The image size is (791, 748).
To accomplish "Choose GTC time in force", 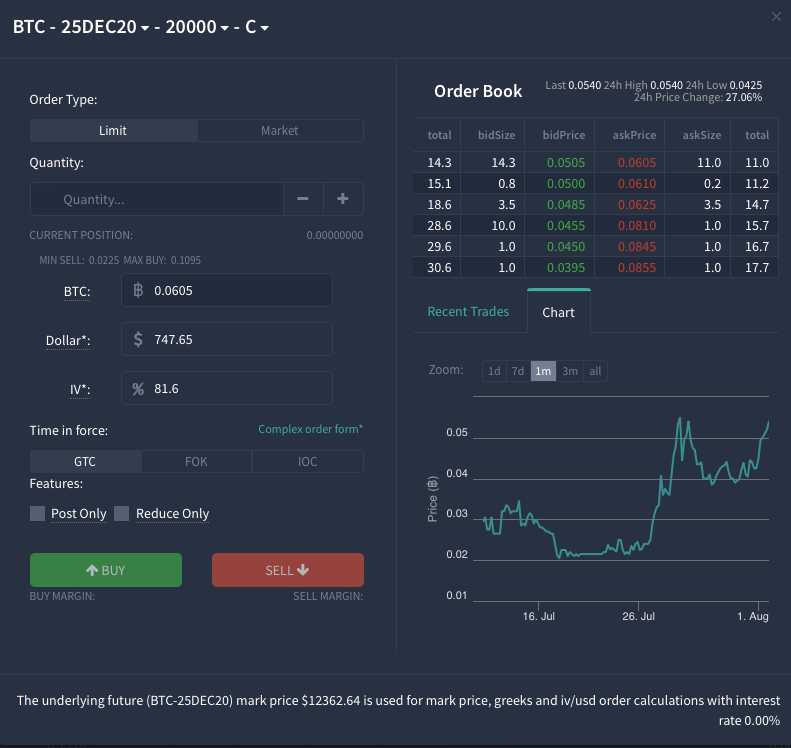I will pyautogui.click(x=85, y=462).
